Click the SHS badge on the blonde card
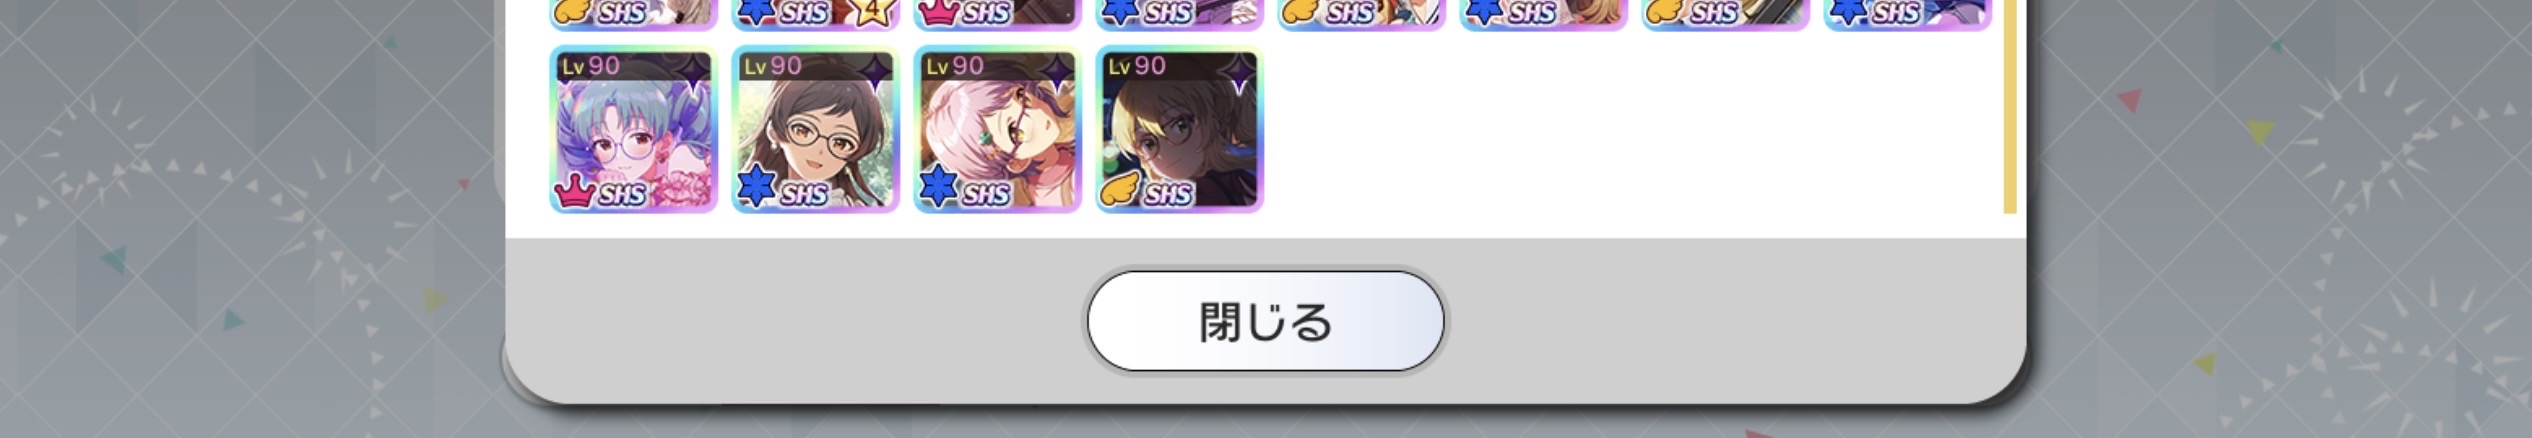Viewport: 2532px width, 438px height. 1167,193
